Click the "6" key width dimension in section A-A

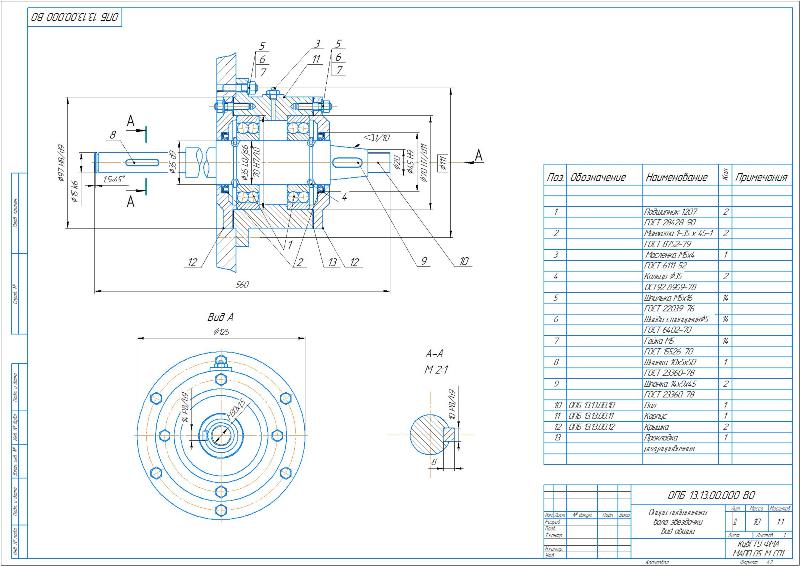(434, 461)
